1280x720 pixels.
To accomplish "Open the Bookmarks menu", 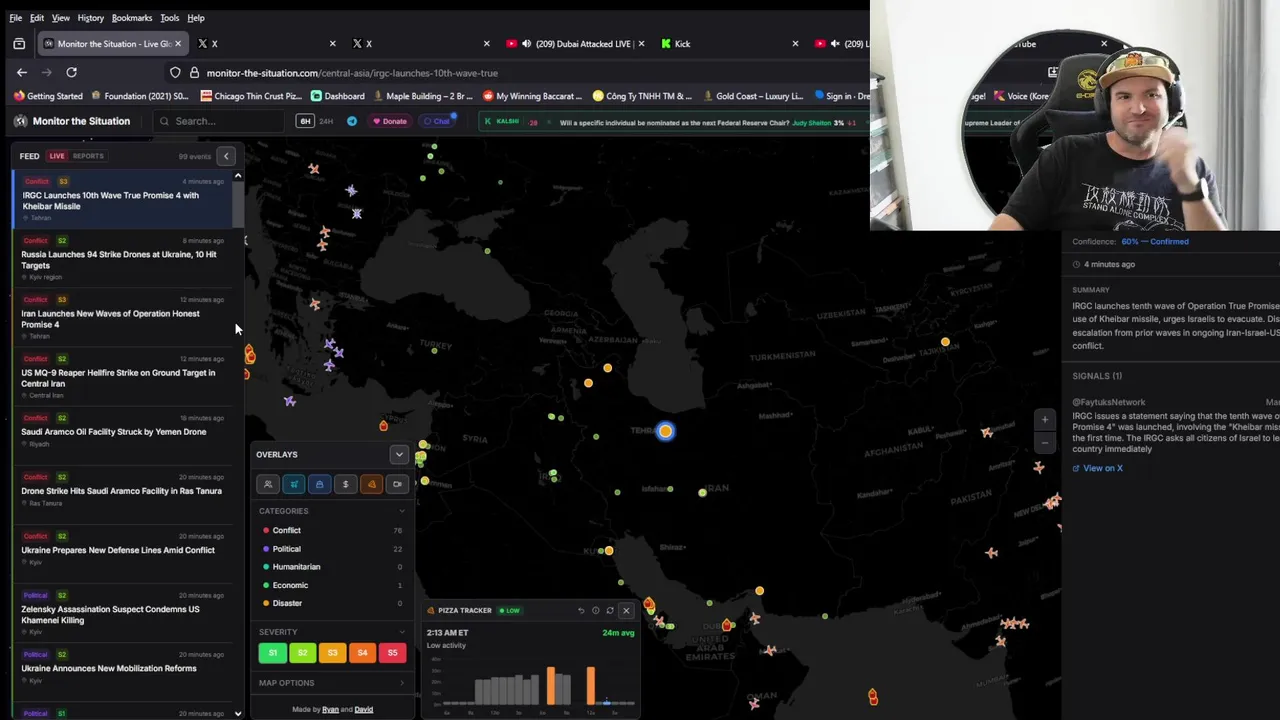I will (132, 18).
